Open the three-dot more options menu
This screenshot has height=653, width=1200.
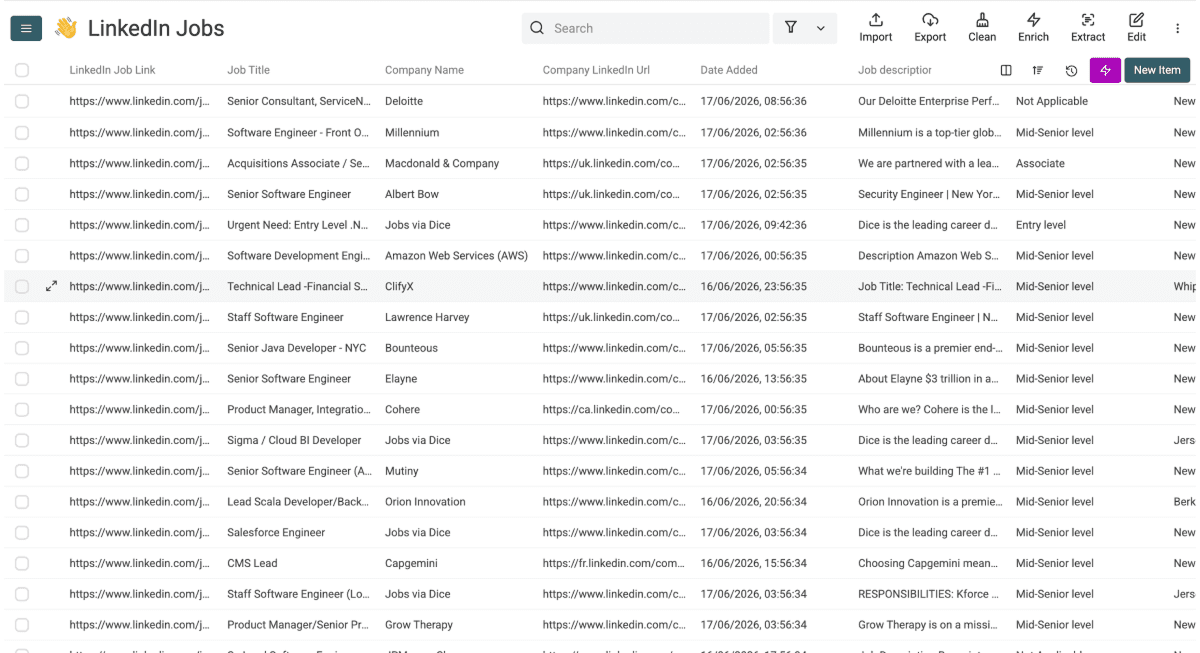(x=1178, y=29)
